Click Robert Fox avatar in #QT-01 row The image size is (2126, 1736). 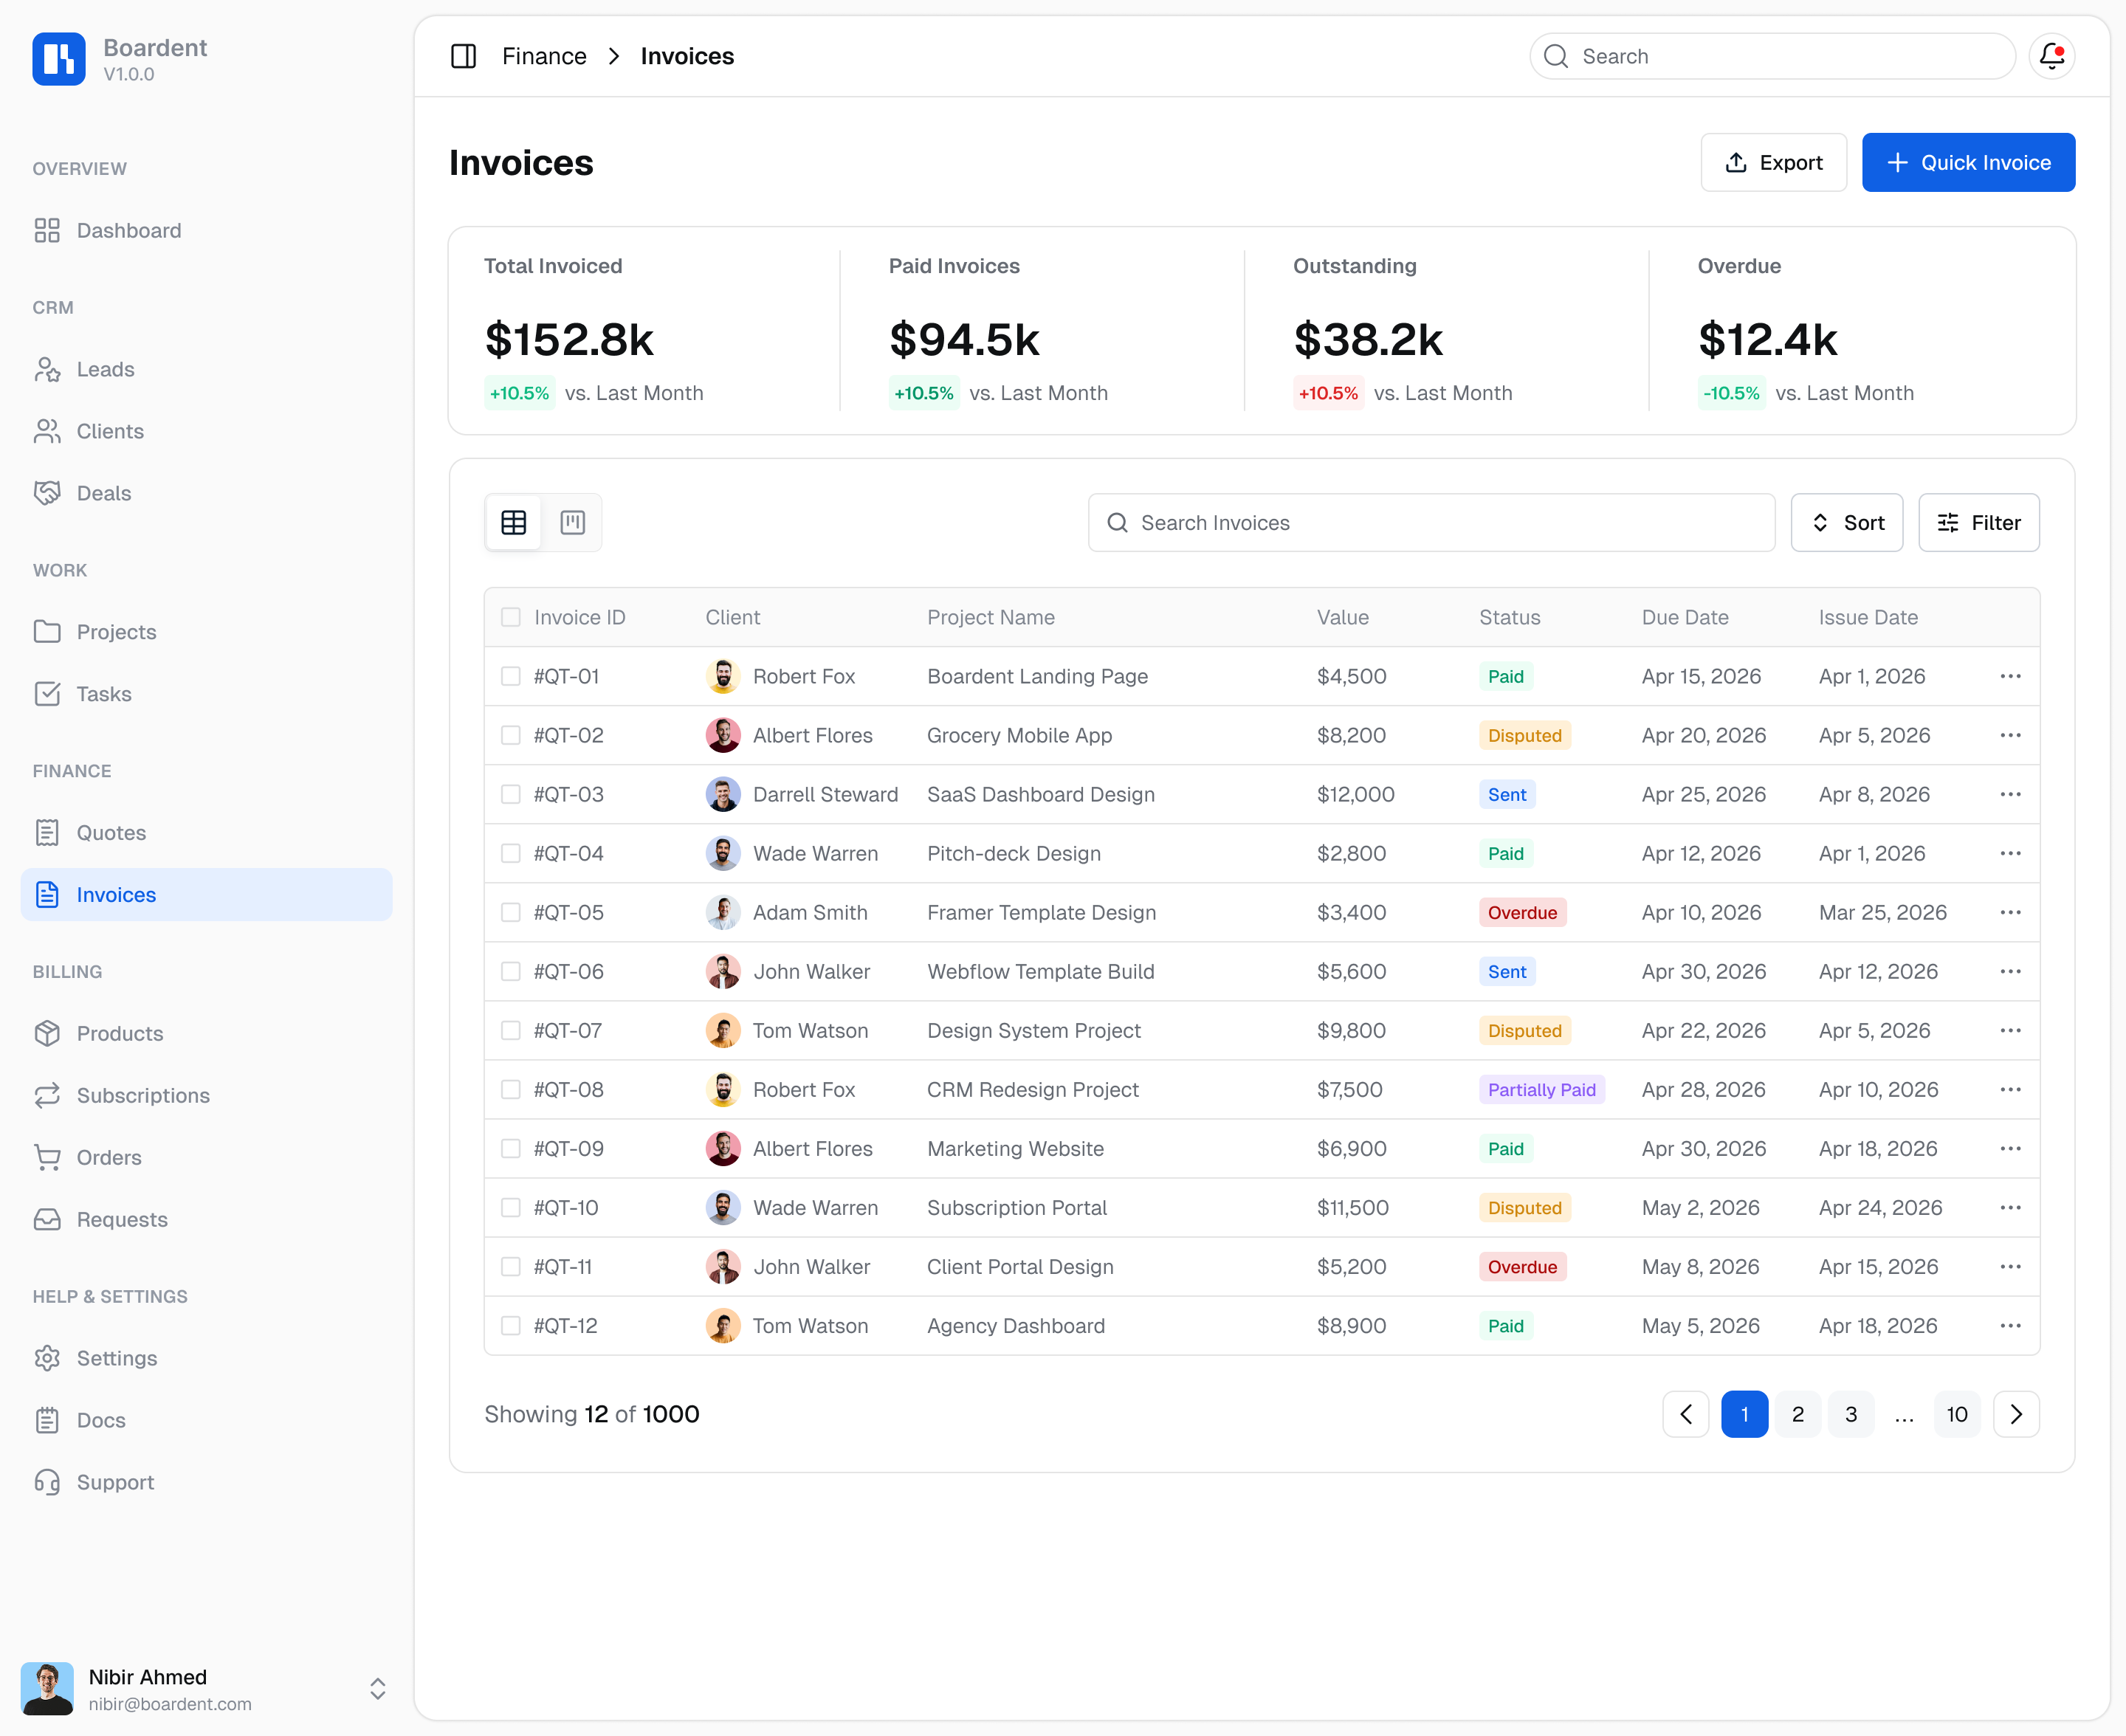[x=723, y=676]
